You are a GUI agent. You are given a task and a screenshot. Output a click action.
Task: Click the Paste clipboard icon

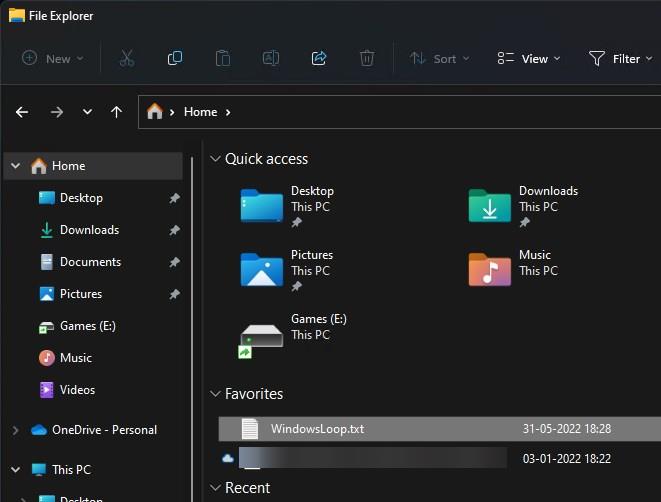point(223,58)
